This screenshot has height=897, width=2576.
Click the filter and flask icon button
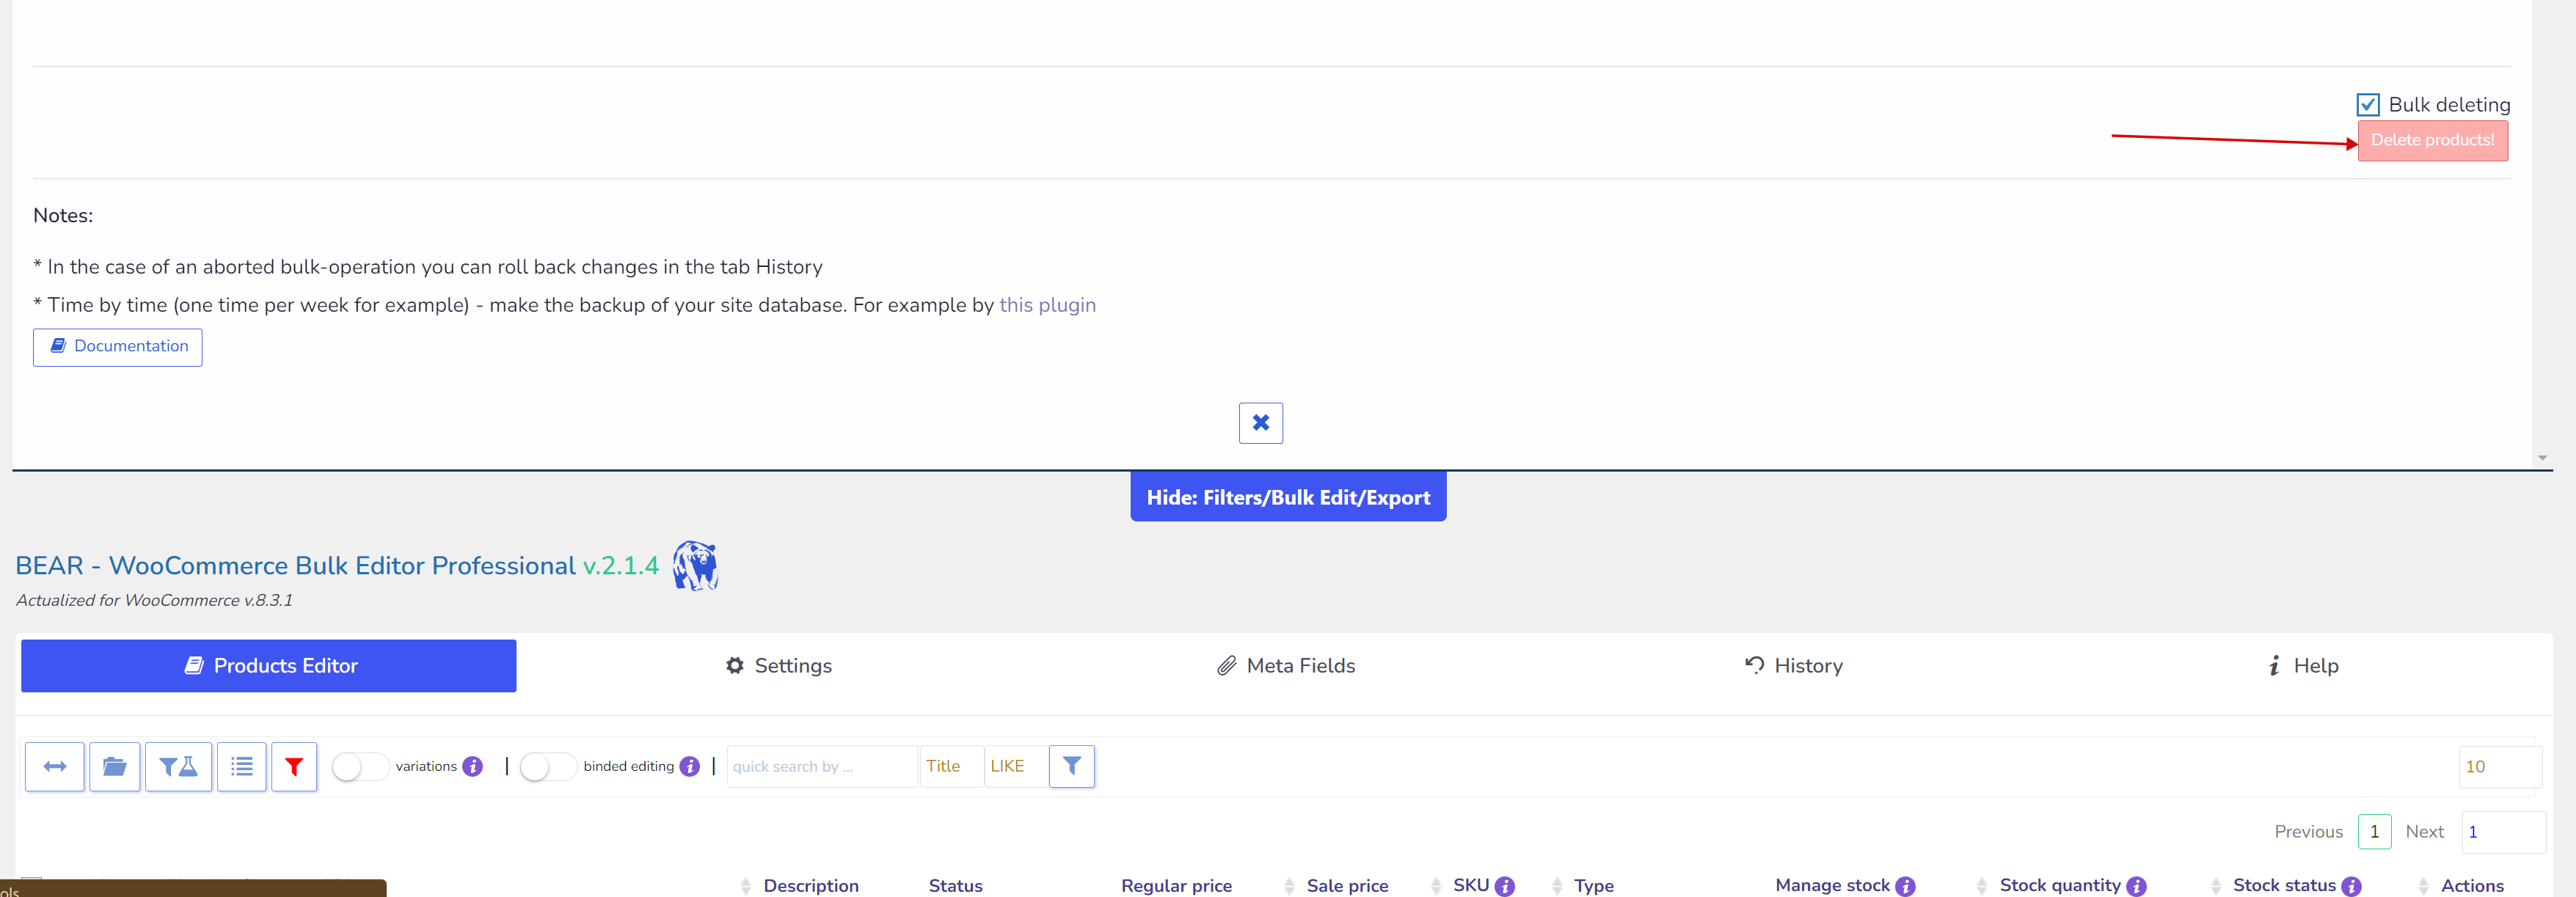click(179, 766)
